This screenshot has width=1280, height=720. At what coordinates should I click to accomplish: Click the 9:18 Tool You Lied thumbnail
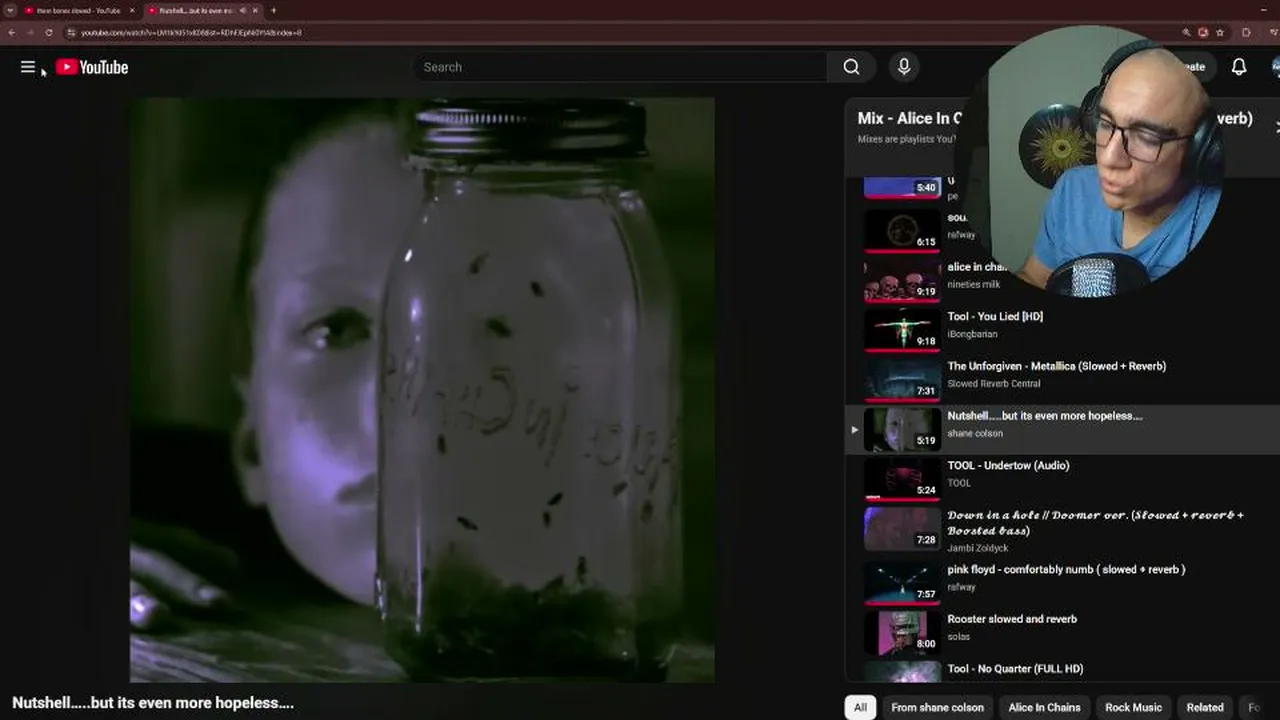point(902,329)
